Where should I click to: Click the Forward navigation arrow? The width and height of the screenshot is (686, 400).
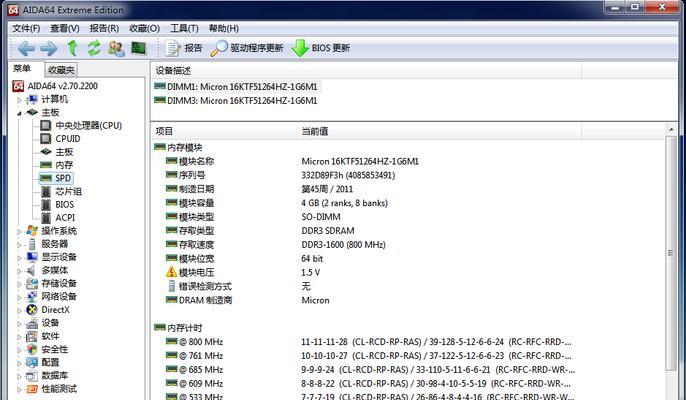pyautogui.click(x=49, y=48)
